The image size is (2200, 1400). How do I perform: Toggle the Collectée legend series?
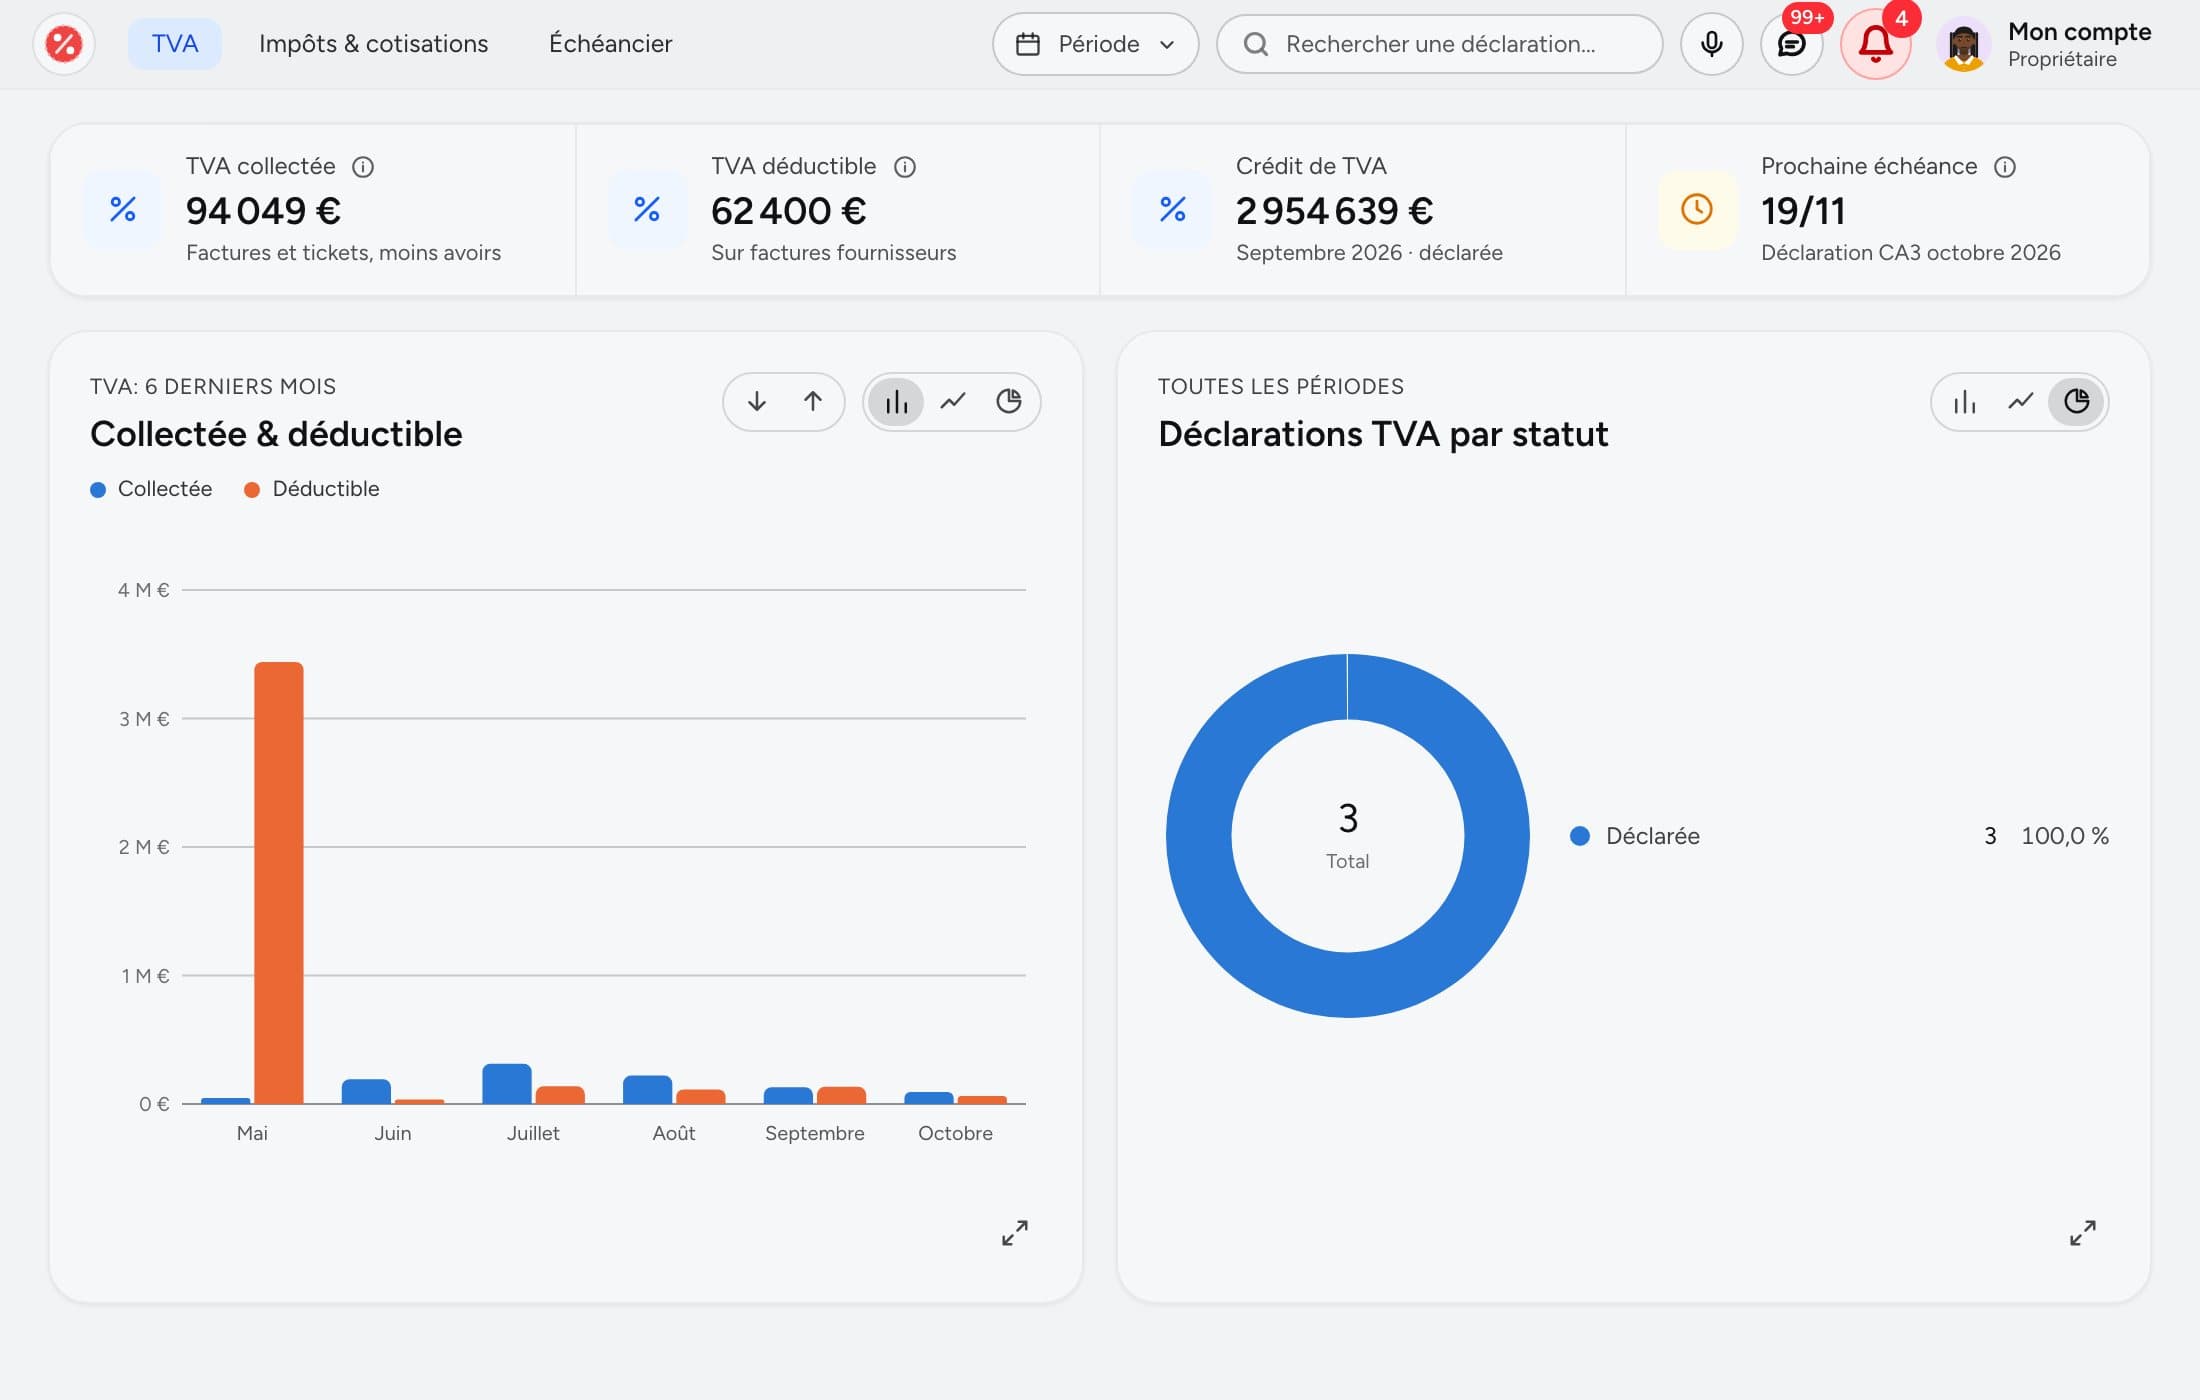pyautogui.click(x=151, y=489)
